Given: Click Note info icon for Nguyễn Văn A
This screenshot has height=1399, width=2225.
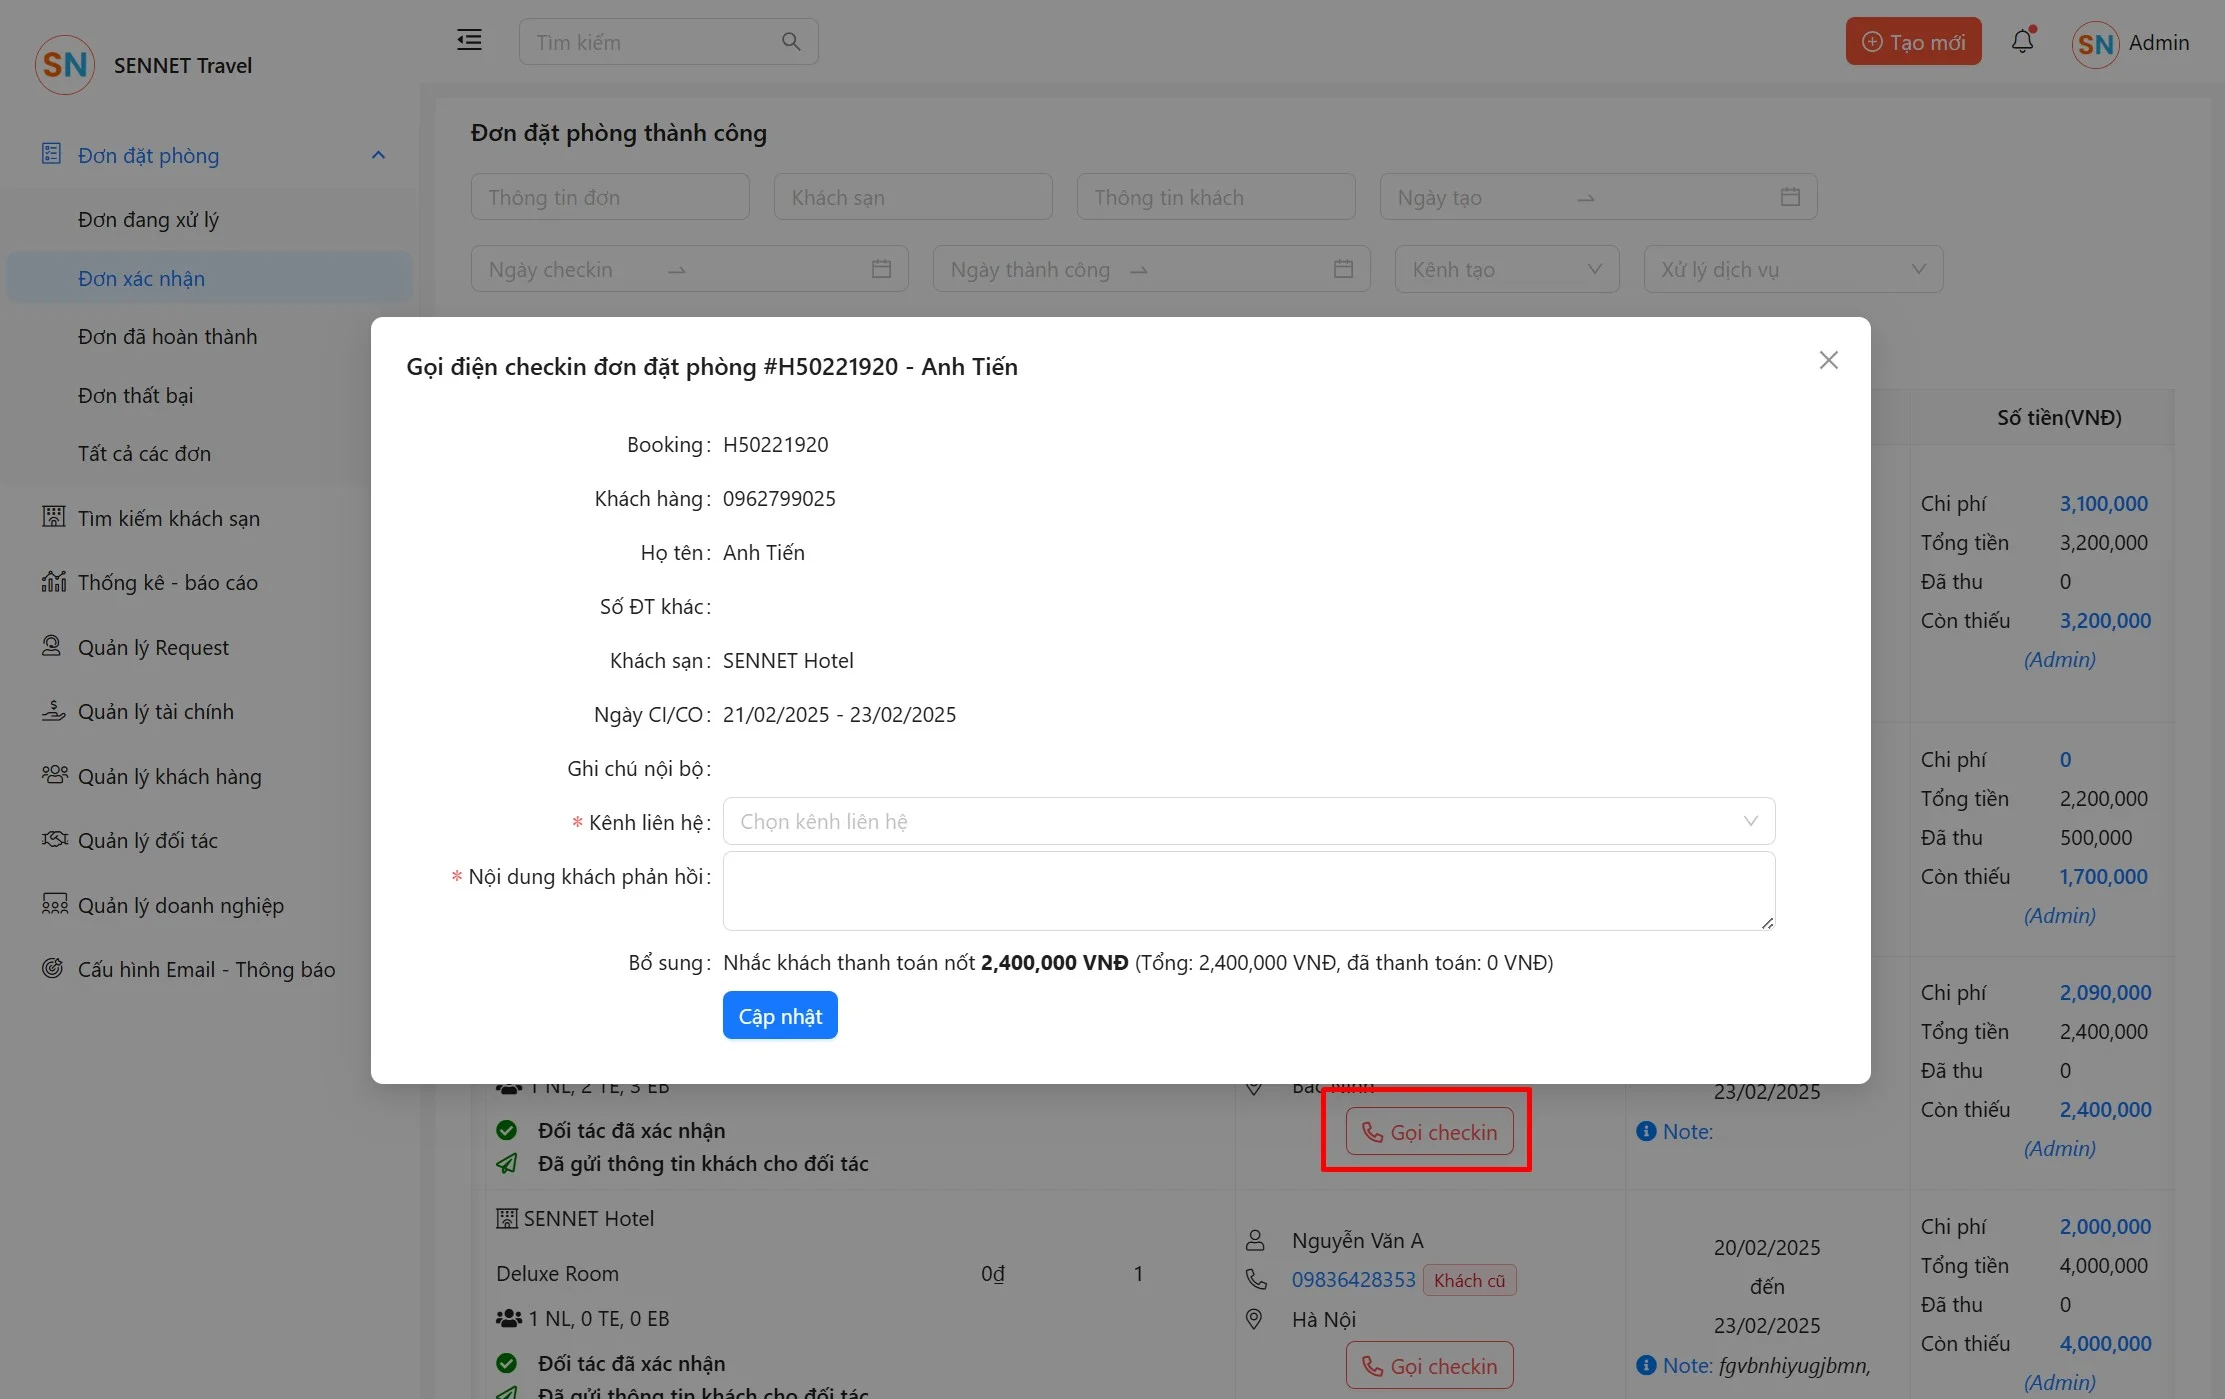Looking at the screenshot, I should 1646,1365.
